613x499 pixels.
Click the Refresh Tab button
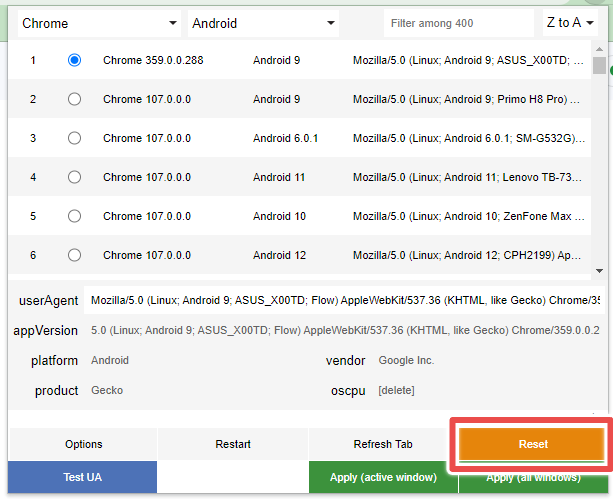[x=383, y=444]
